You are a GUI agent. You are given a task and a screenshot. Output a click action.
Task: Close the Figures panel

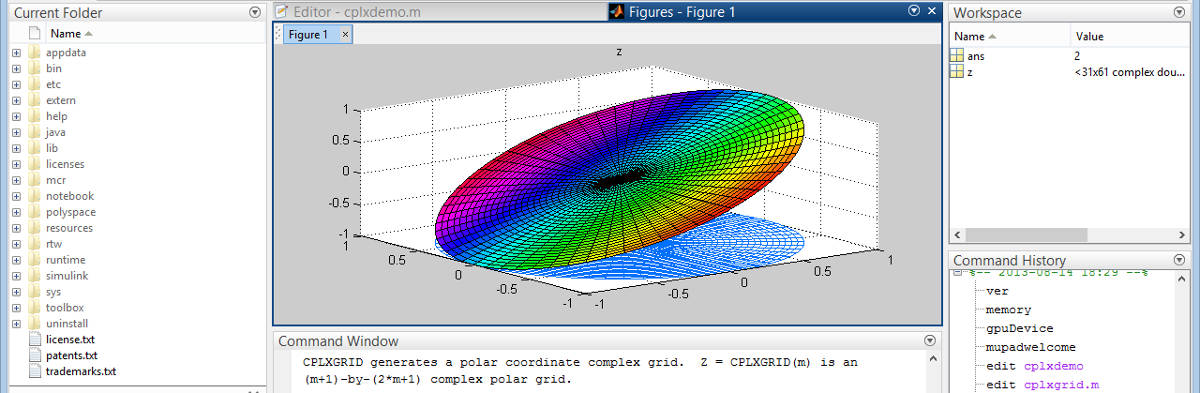pos(932,11)
